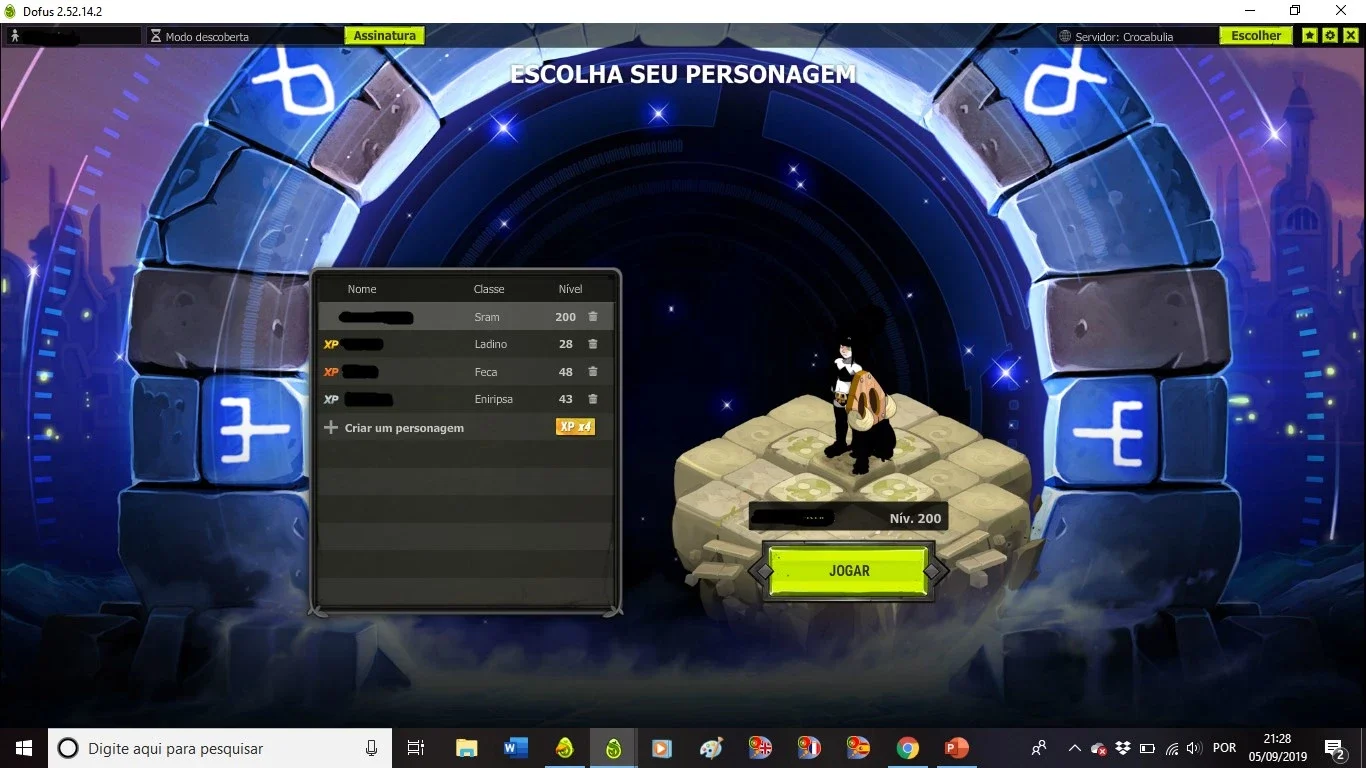Show hidden system tray icons
Image resolution: width=1366 pixels, height=768 pixels.
pyautogui.click(x=1075, y=748)
